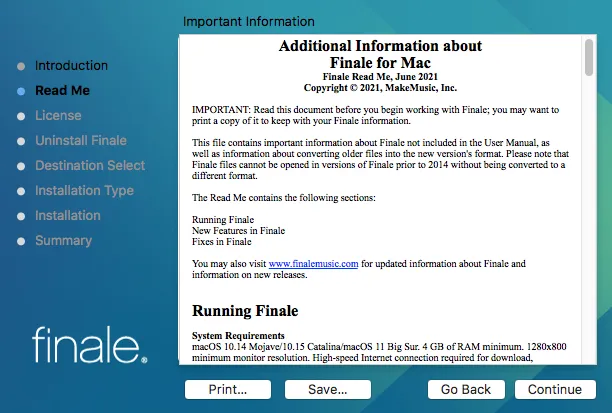
Task: Click 'The Read Me contains the following sections:'
Action: coord(284,198)
